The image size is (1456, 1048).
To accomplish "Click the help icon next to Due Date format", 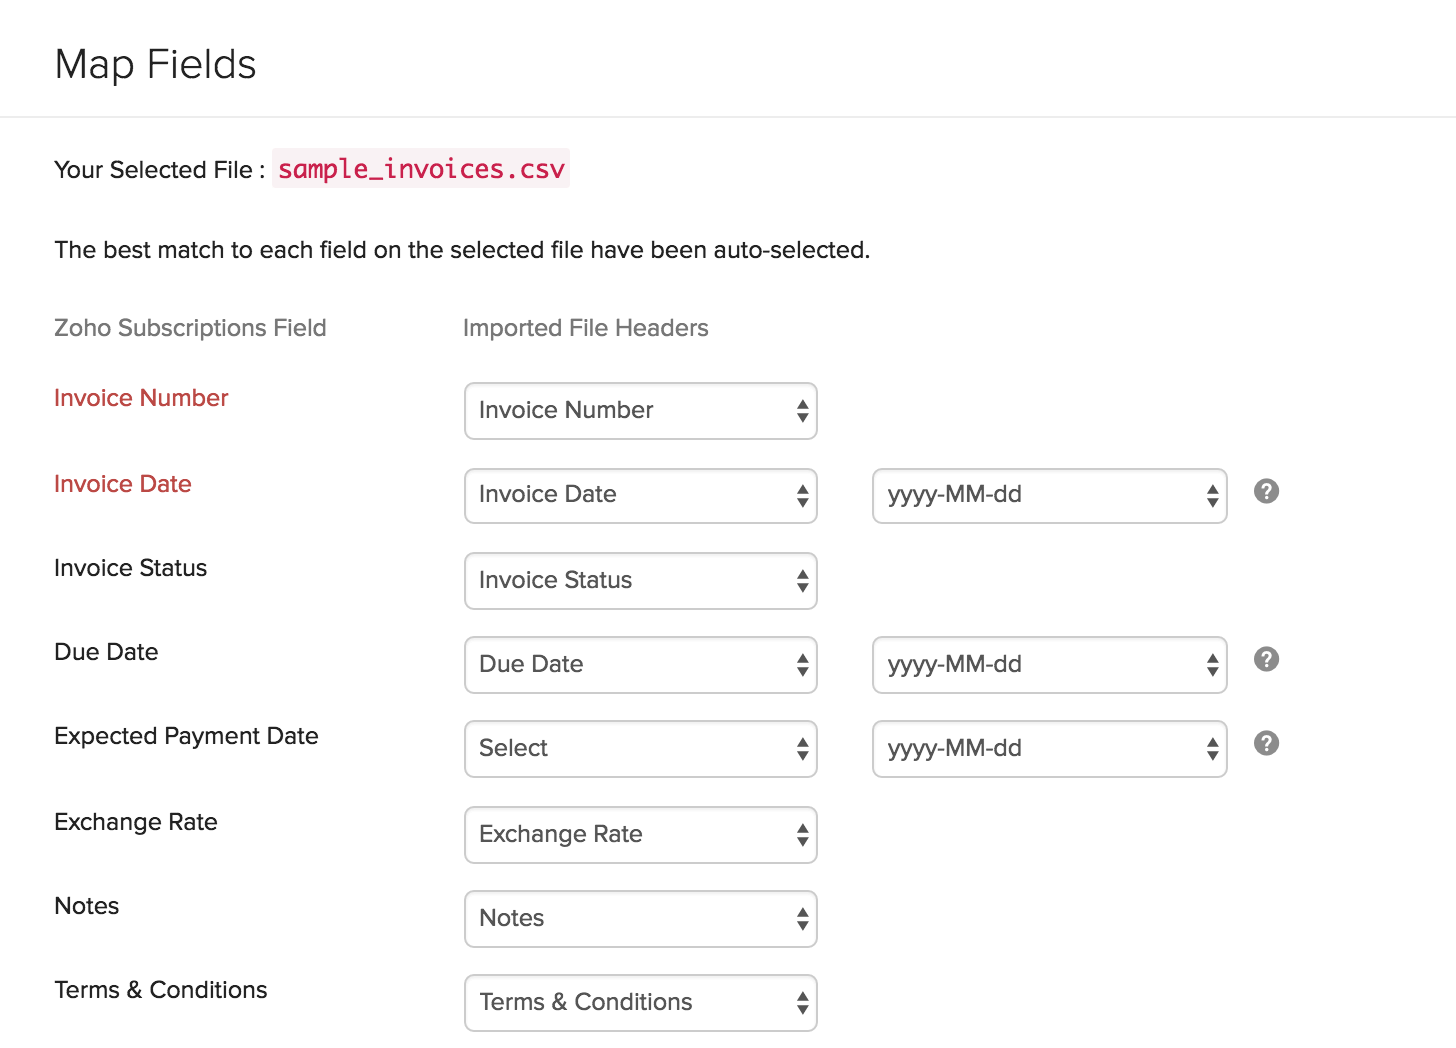I will coord(1266,659).
